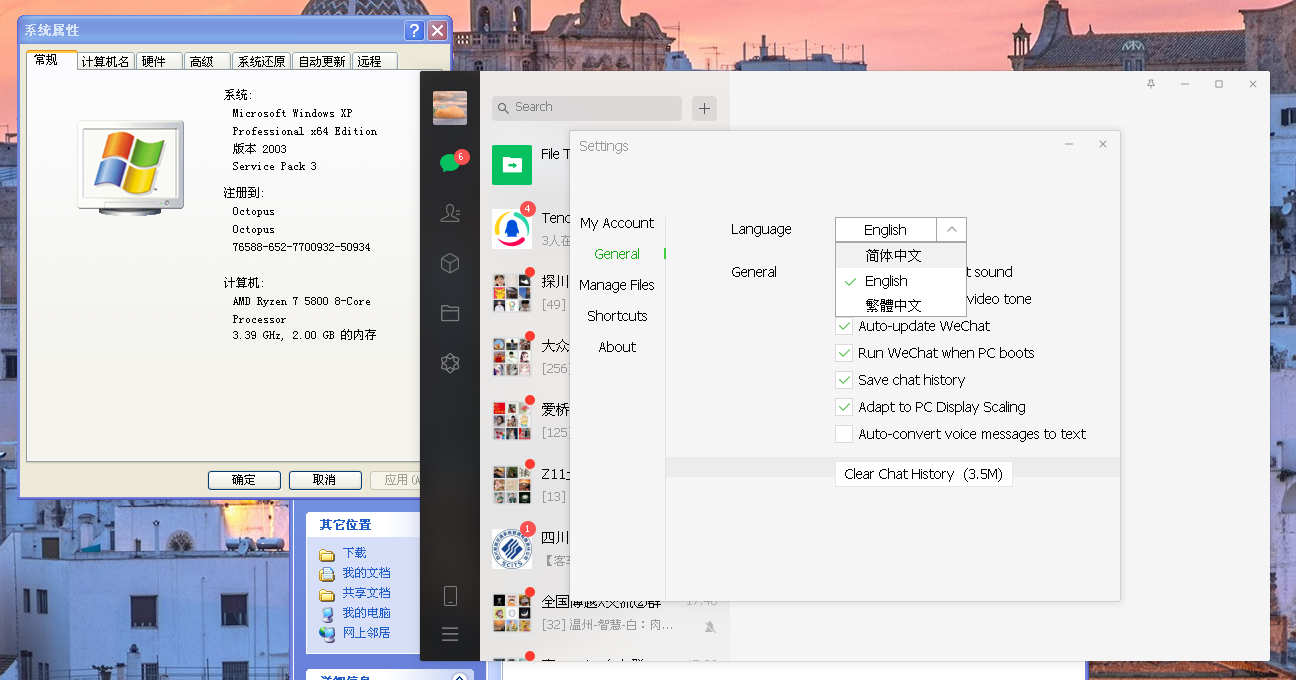The height and width of the screenshot is (680, 1296).
Task: Close the 系统属性 dialog
Action: tap(437, 30)
